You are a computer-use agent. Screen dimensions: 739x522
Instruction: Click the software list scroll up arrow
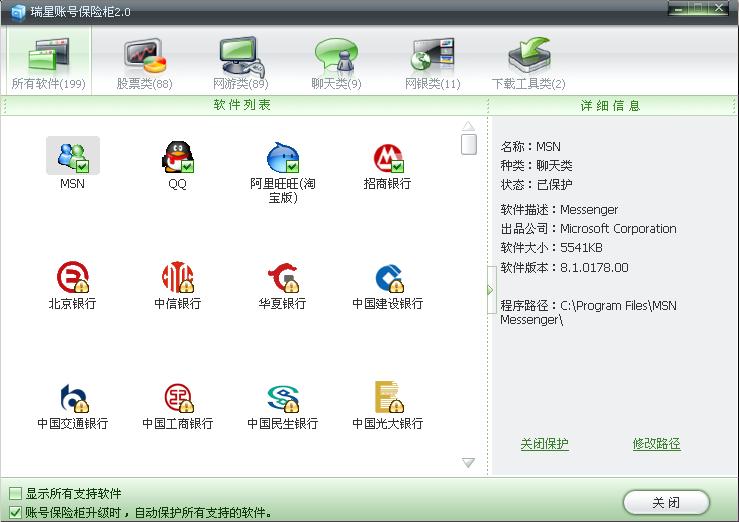point(468,126)
